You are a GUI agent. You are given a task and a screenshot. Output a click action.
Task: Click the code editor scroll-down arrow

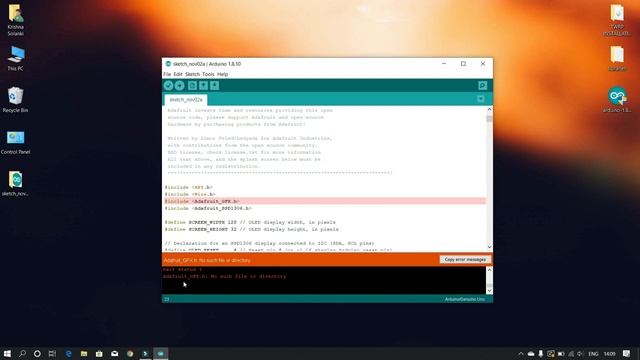click(x=489, y=247)
